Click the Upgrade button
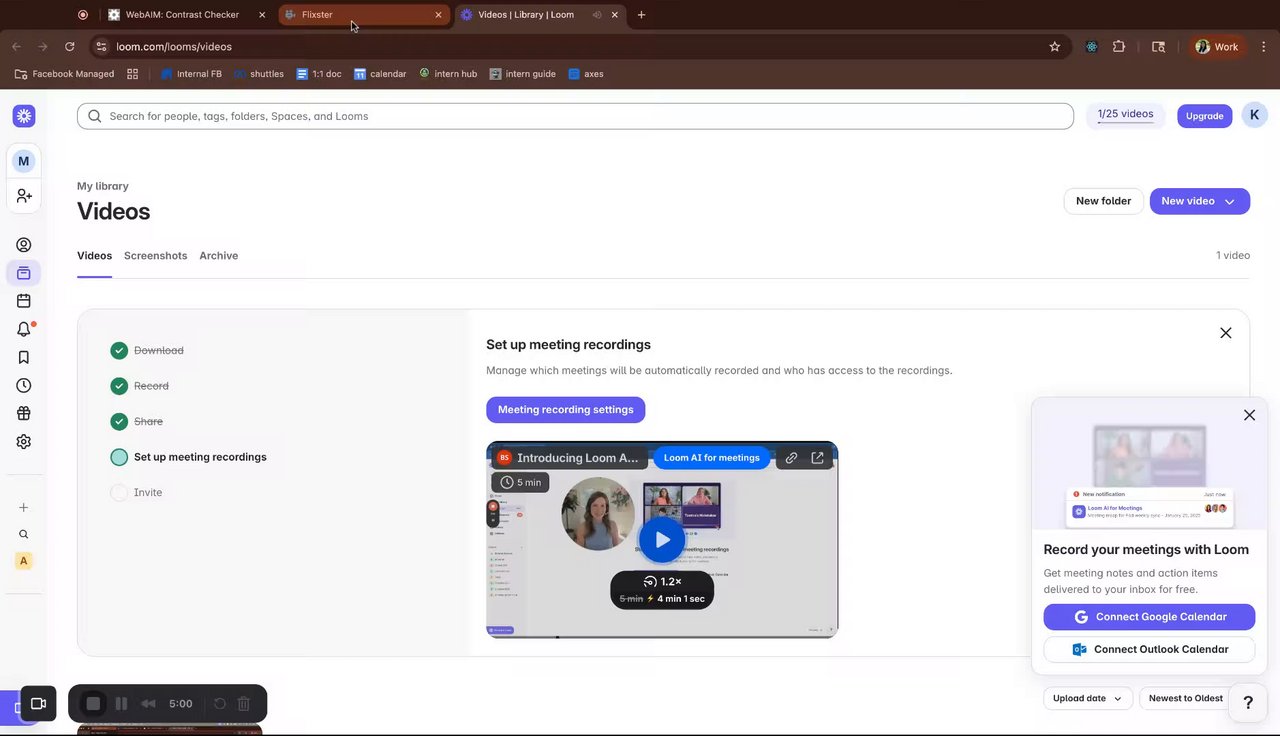 1204,116
